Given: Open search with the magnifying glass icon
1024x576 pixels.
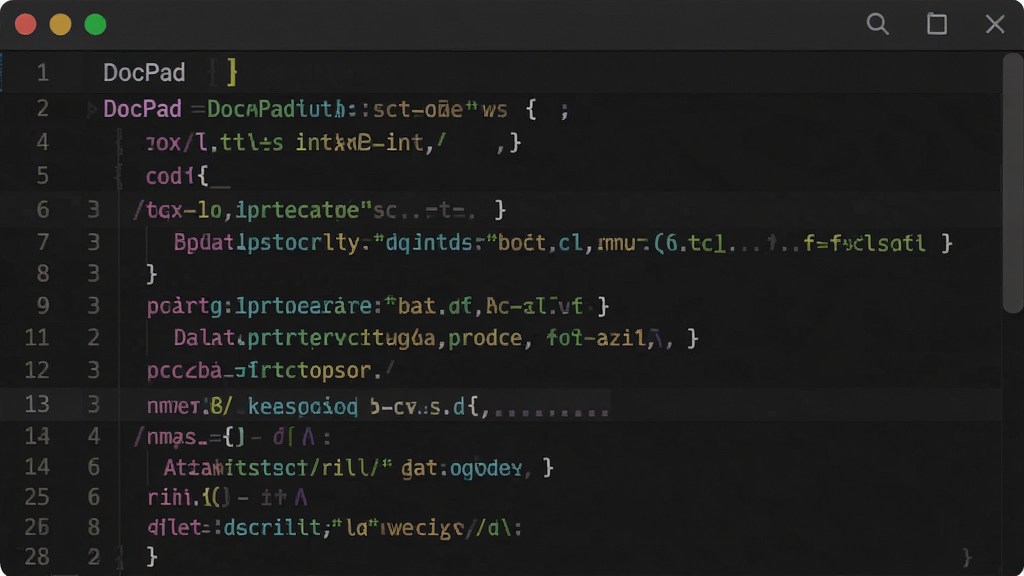Looking at the screenshot, I should 878,24.
